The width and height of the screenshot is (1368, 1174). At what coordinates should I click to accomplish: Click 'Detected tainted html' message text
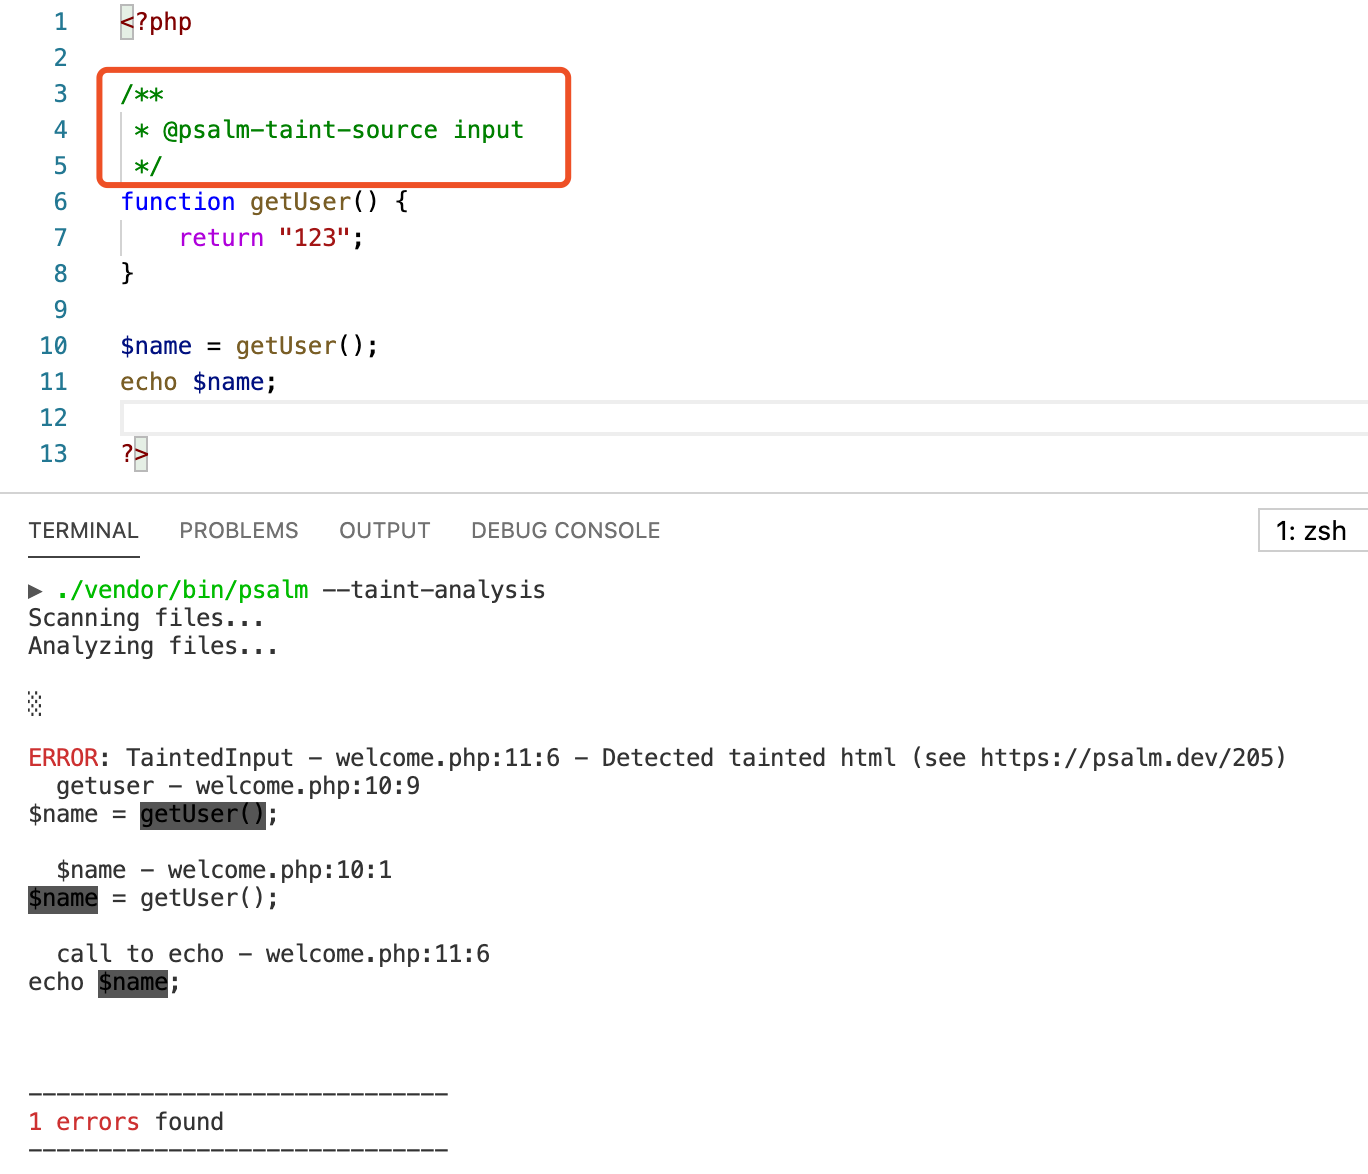coord(749,758)
